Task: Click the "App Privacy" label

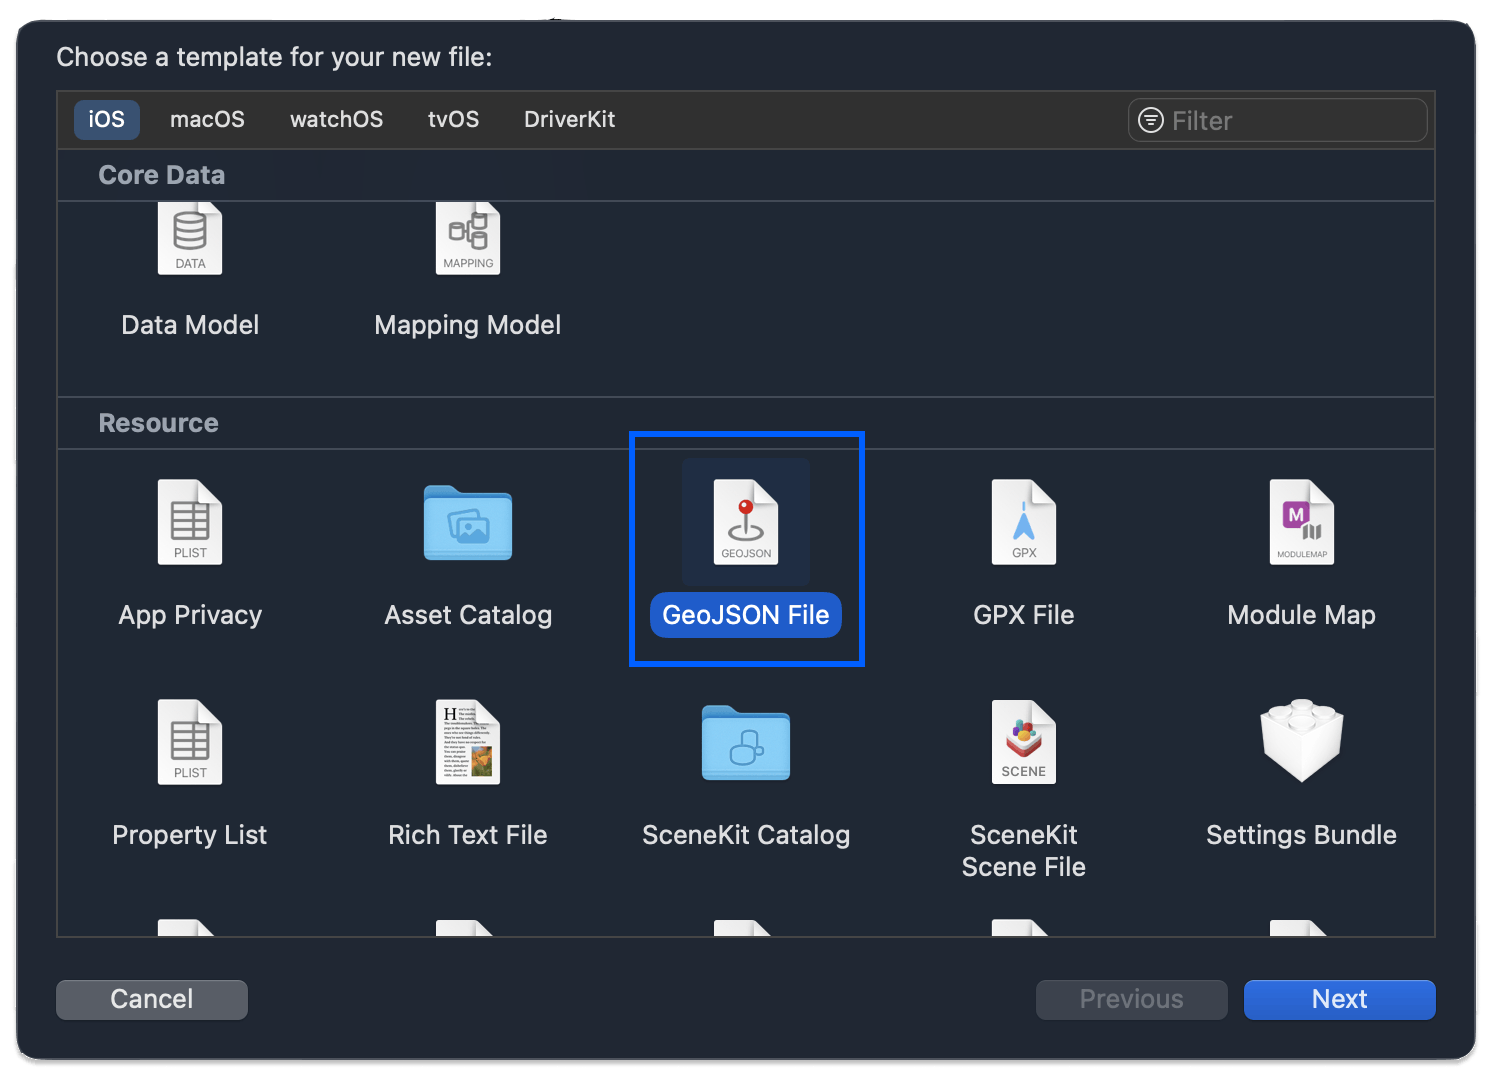Action: [190, 616]
